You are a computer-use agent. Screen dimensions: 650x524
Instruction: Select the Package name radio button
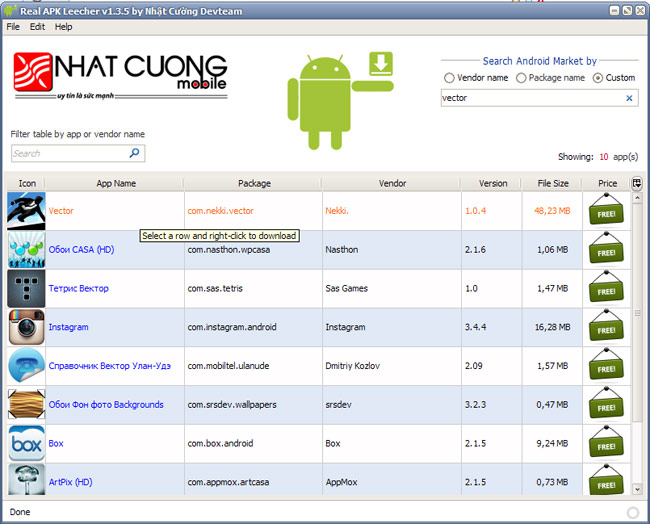[521, 78]
